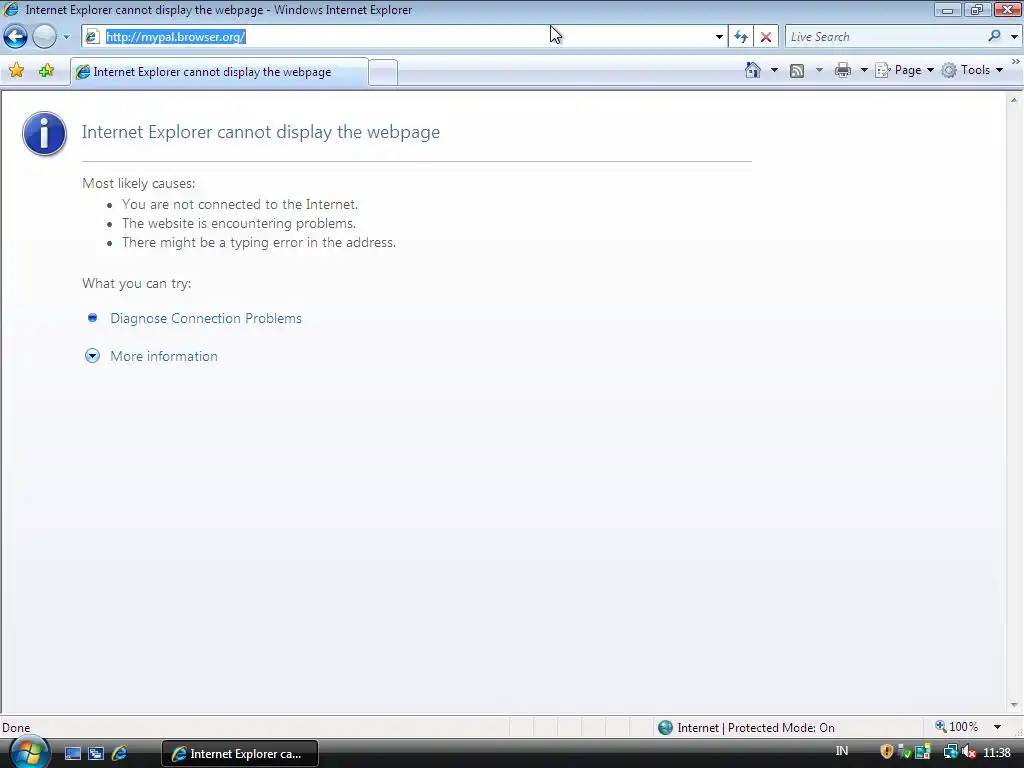
Task: Open the Windows Start orb
Action: (29, 752)
